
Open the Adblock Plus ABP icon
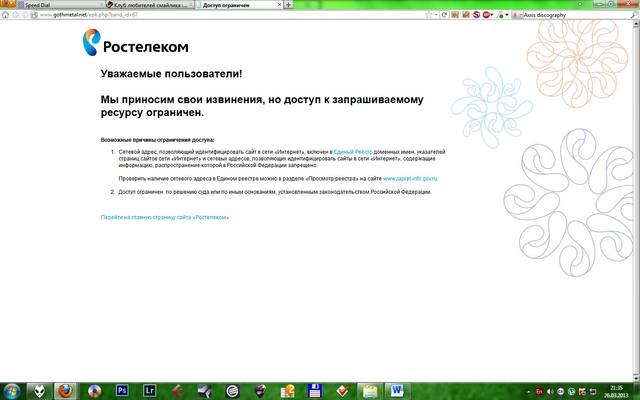486,15
